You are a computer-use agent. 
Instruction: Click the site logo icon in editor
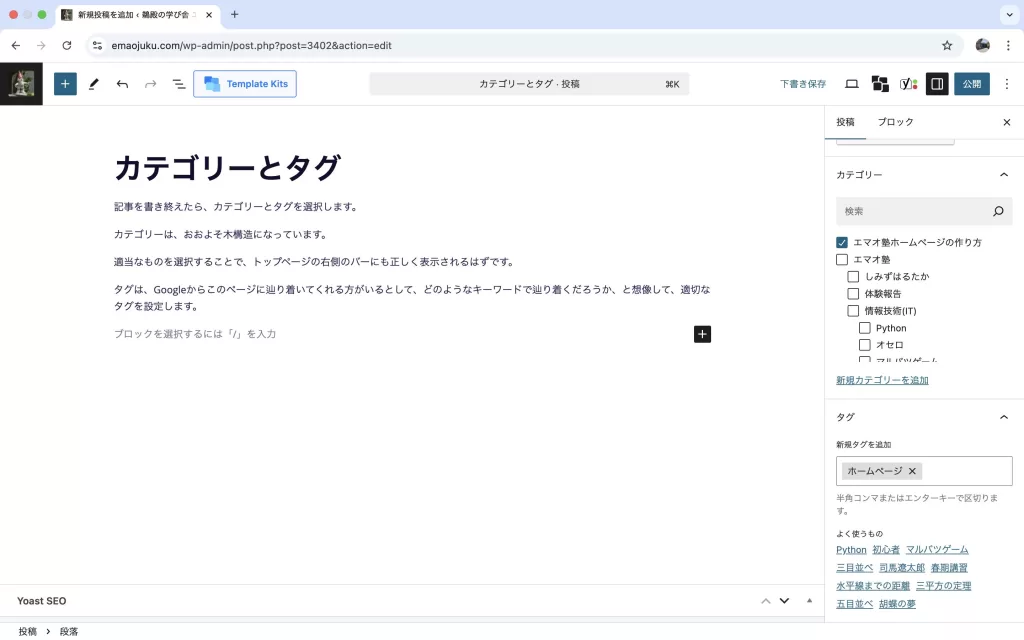coord(21,84)
